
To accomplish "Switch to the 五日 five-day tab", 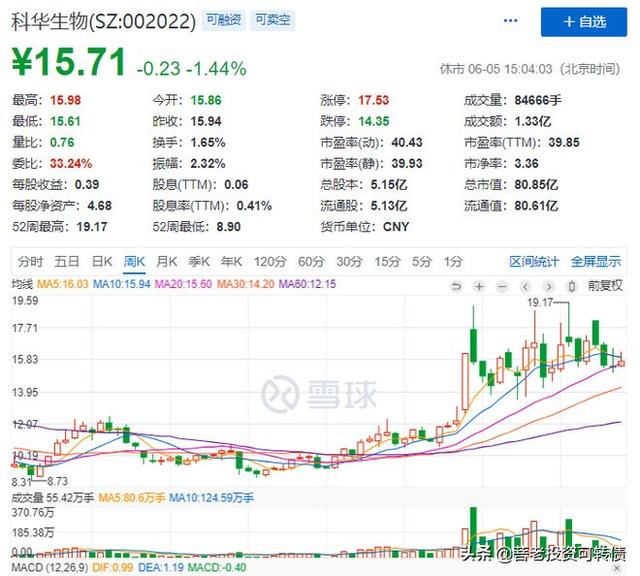I will click(x=67, y=261).
